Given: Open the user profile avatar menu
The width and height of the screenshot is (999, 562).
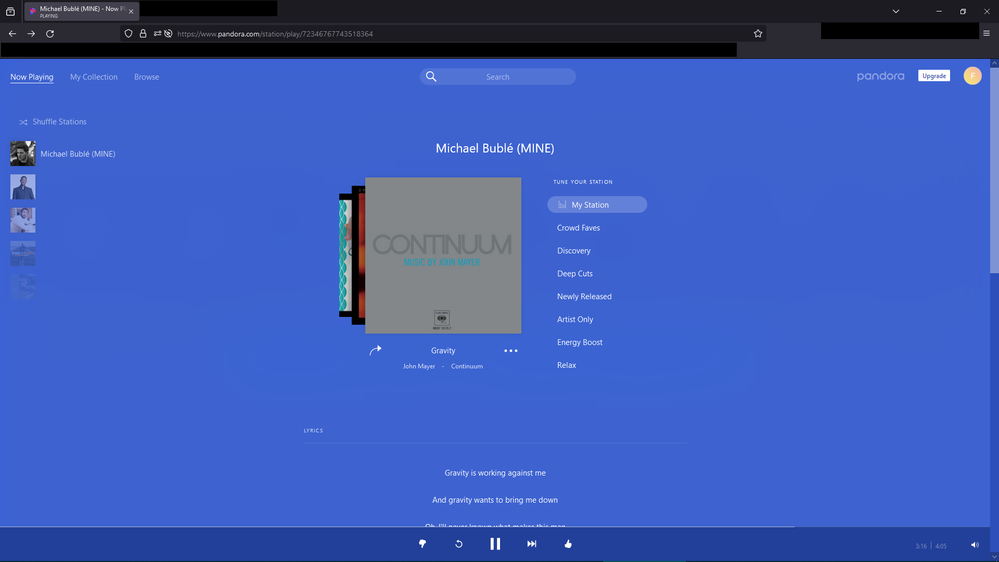Looking at the screenshot, I should point(972,76).
